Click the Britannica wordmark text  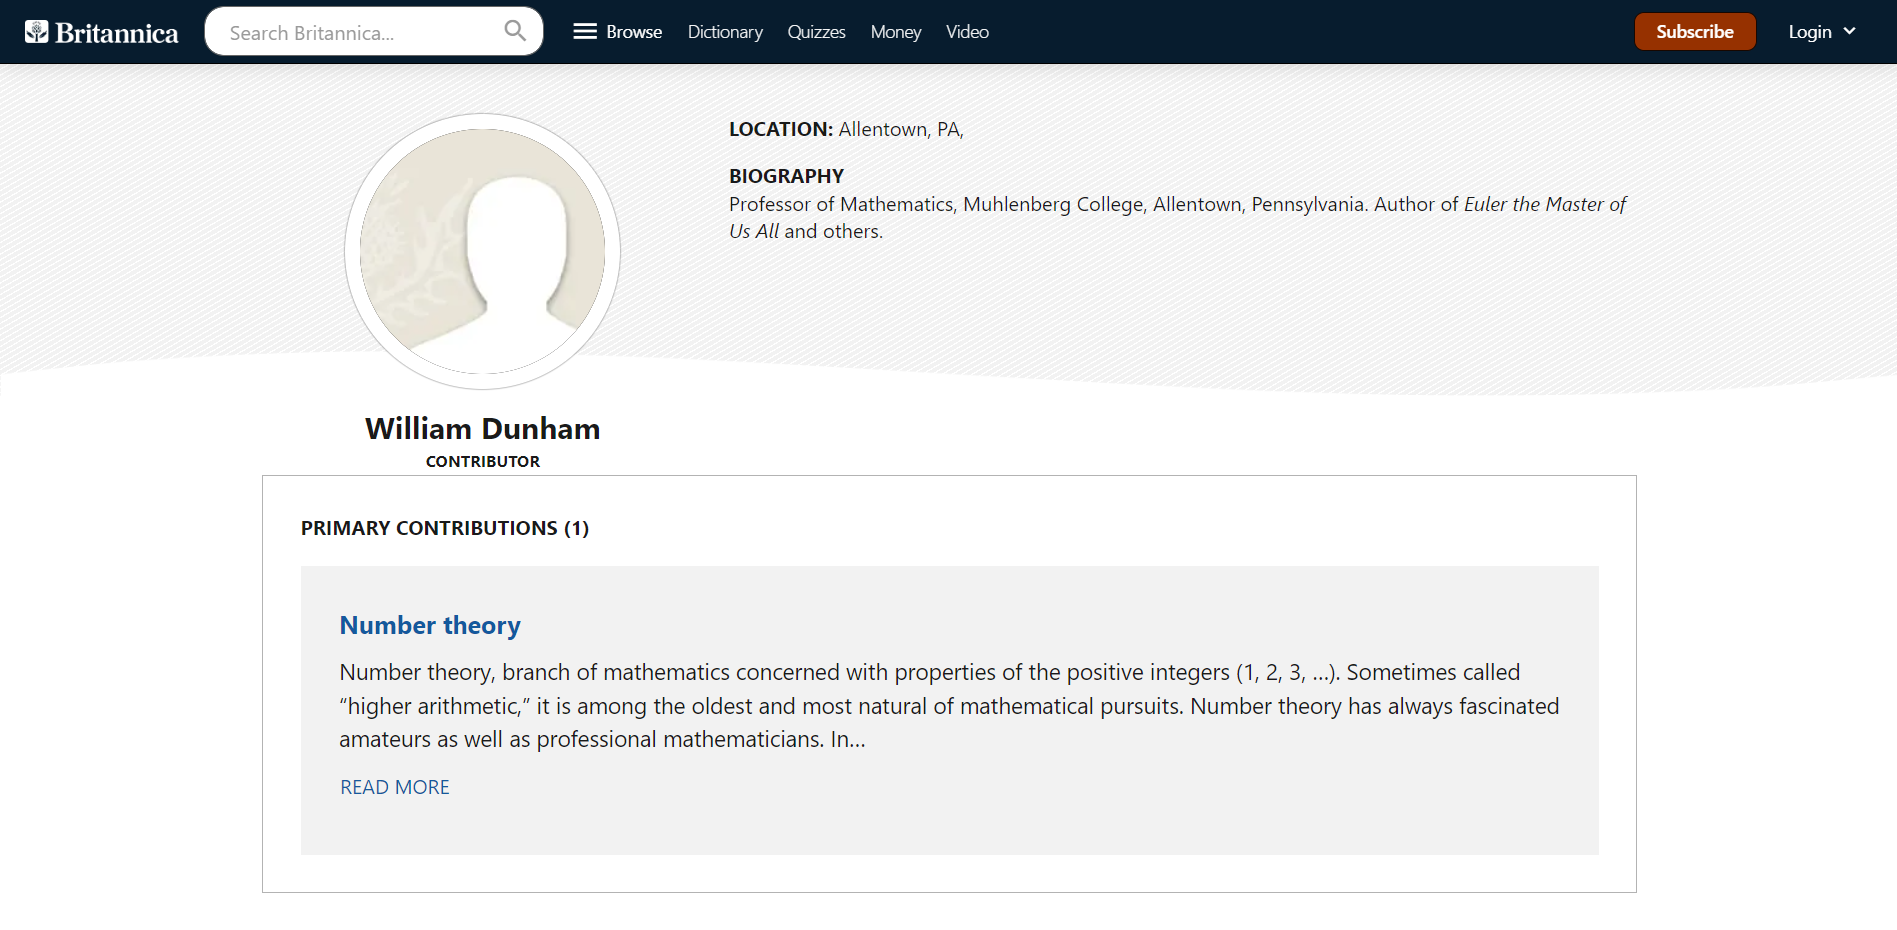pos(117,33)
